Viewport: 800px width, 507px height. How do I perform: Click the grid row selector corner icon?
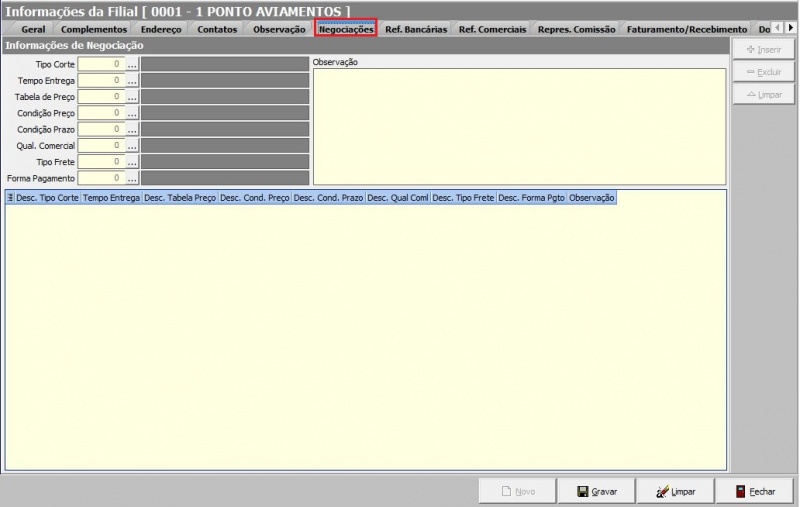(x=10, y=198)
